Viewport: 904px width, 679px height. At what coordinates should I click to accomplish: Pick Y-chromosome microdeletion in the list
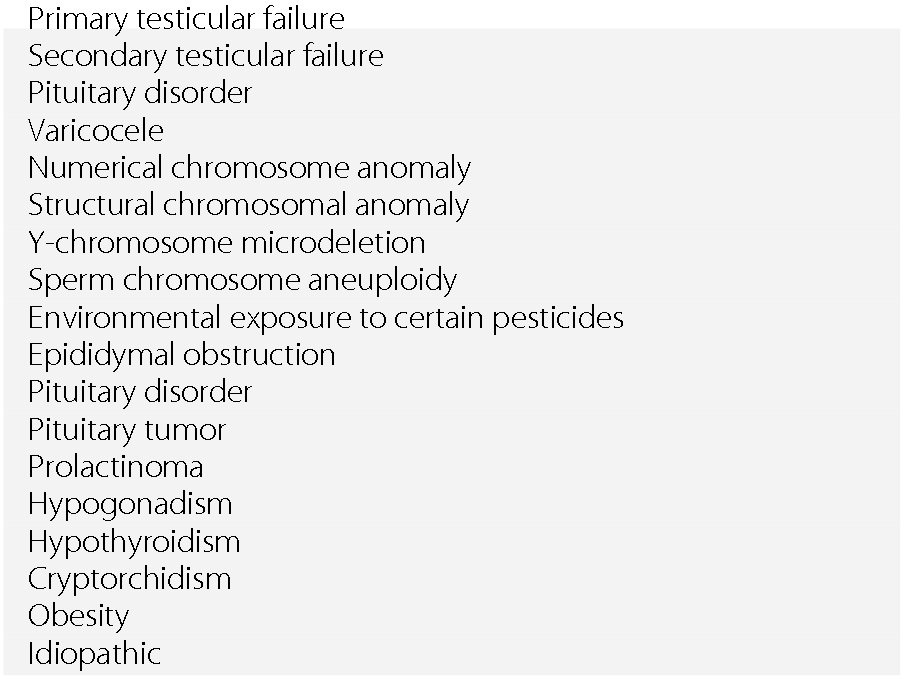(226, 243)
